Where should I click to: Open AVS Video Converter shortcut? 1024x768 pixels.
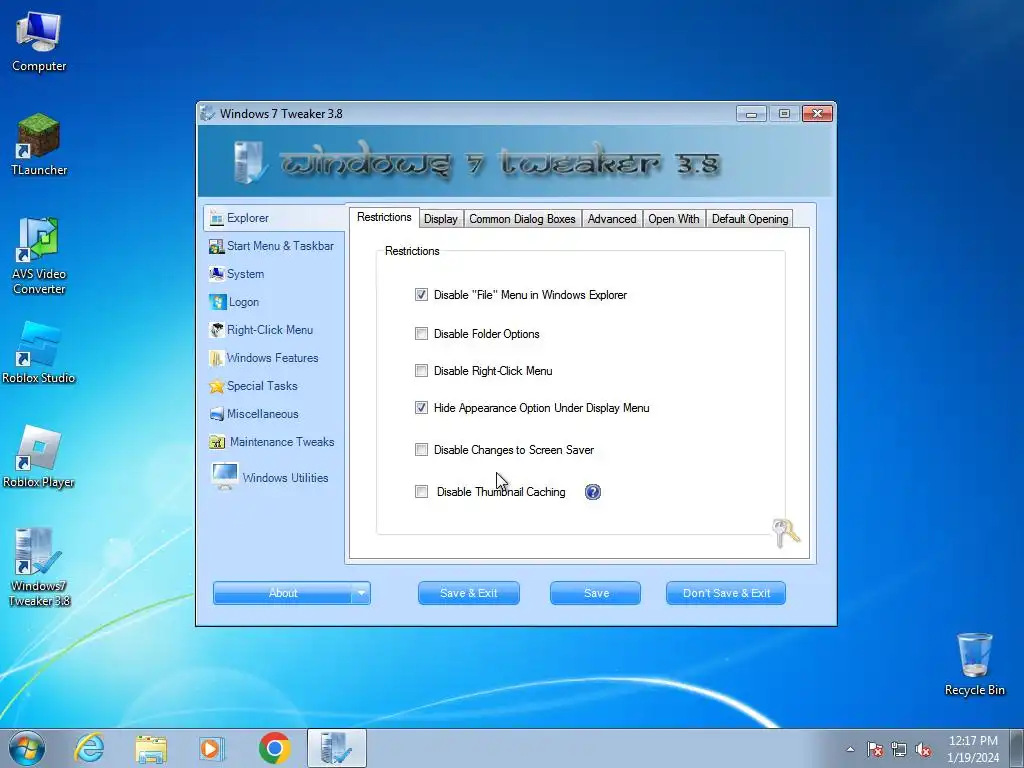pos(39,256)
